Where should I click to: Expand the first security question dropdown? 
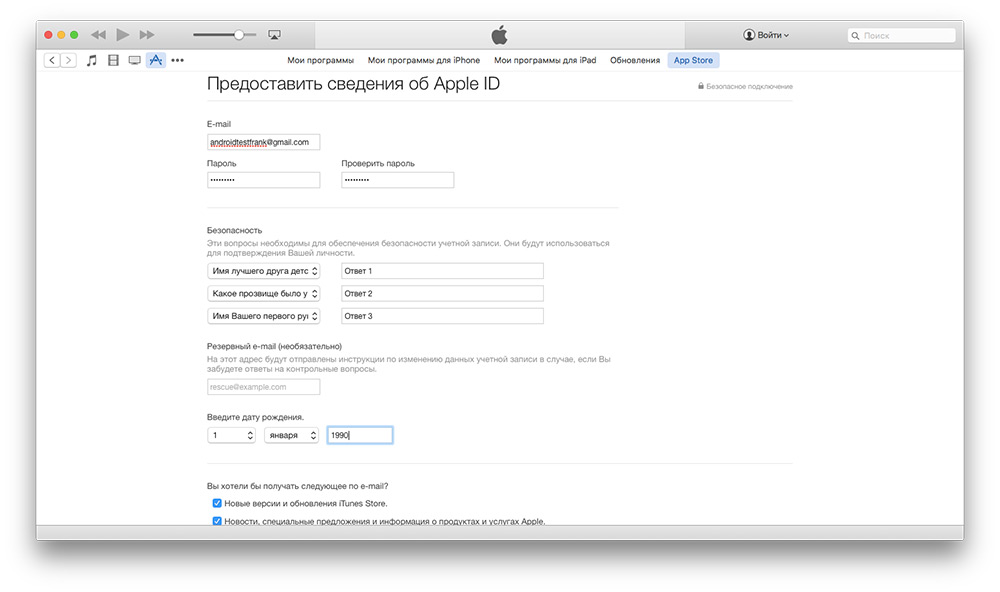click(264, 271)
